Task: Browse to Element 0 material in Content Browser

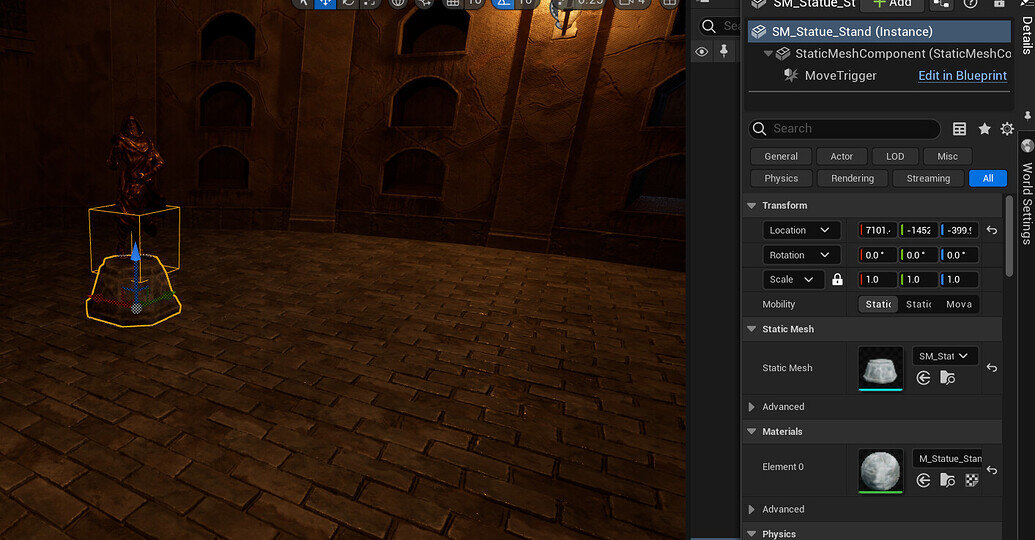Action: (947, 480)
